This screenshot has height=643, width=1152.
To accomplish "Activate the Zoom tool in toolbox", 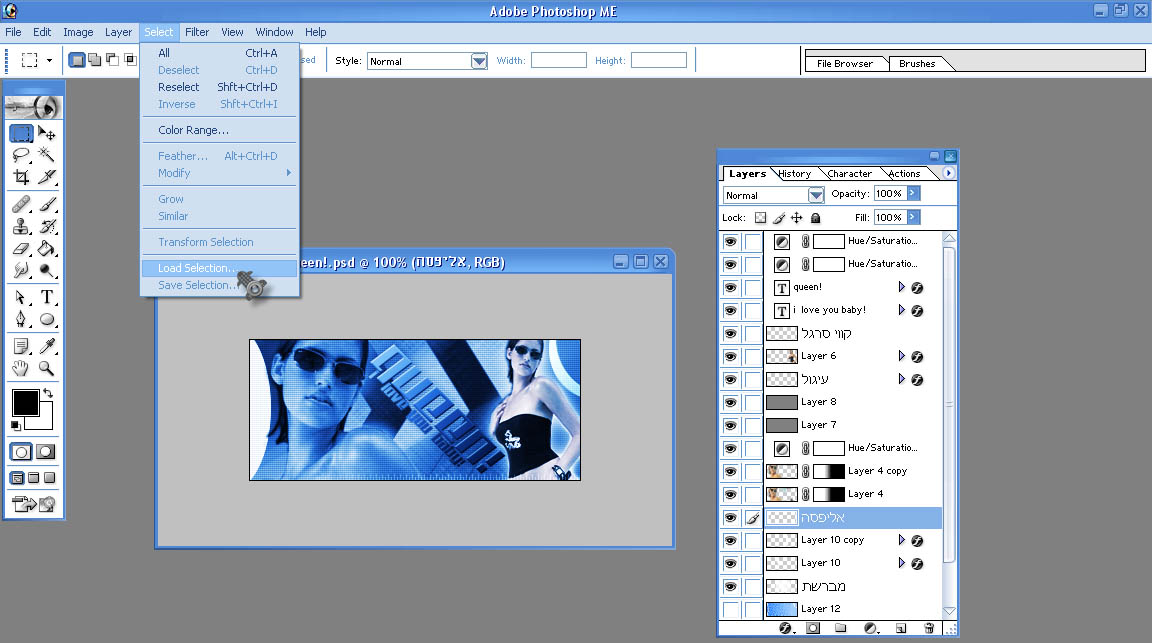I will [x=47, y=368].
